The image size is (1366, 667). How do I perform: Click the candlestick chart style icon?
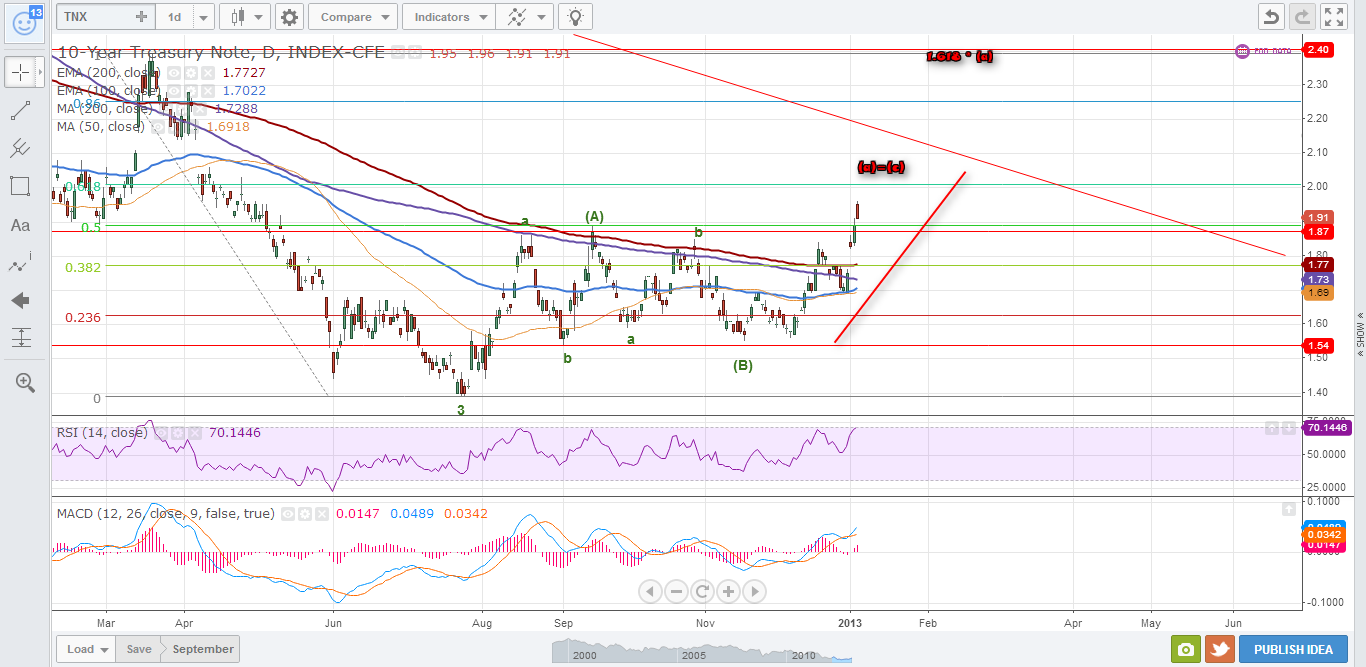point(236,17)
